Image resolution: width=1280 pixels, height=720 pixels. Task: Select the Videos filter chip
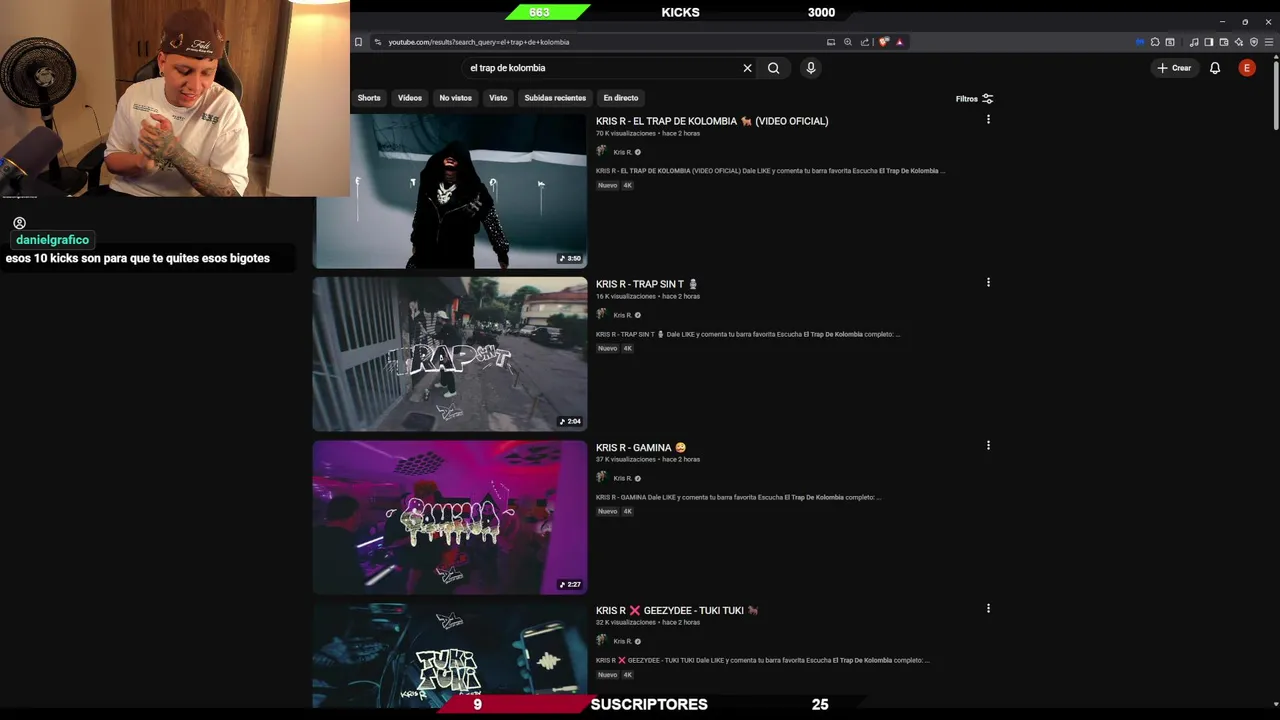(x=410, y=98)
